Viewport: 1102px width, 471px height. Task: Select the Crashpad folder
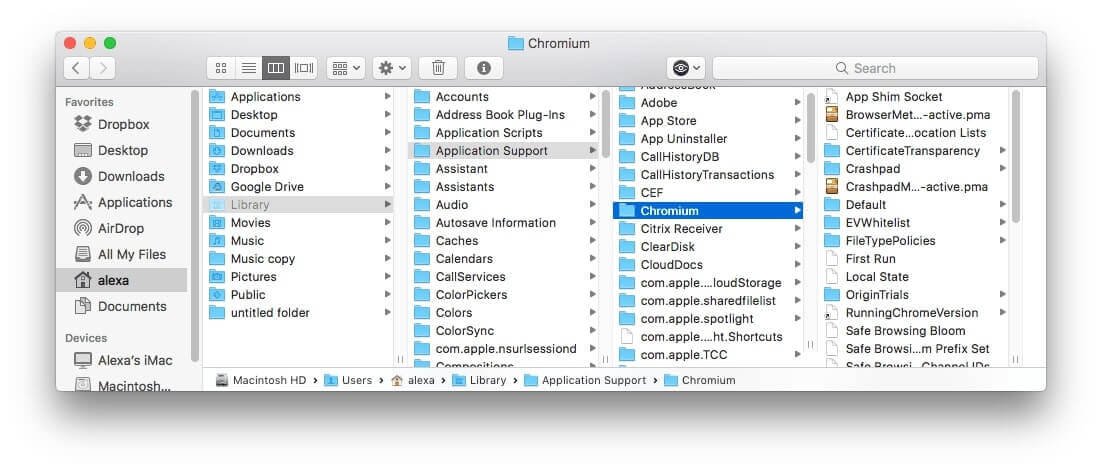click(x=916, y=169)
